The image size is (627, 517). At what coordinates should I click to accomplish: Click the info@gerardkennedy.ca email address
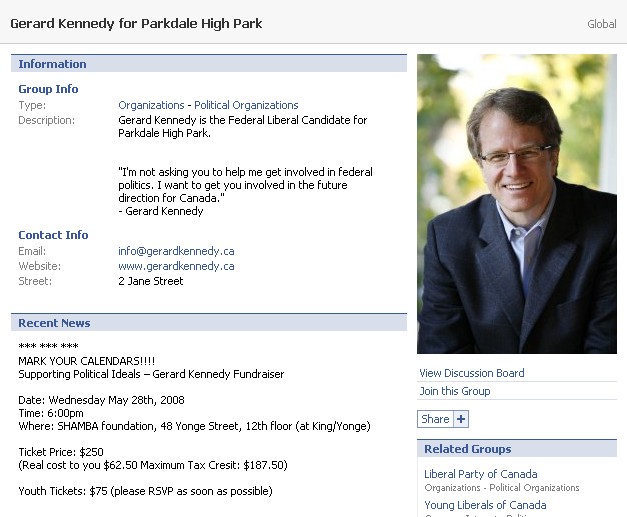176,251
